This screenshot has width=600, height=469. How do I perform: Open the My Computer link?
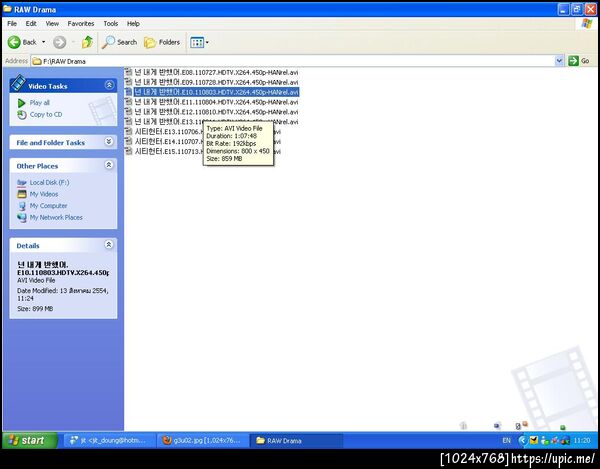coord(48,206)
